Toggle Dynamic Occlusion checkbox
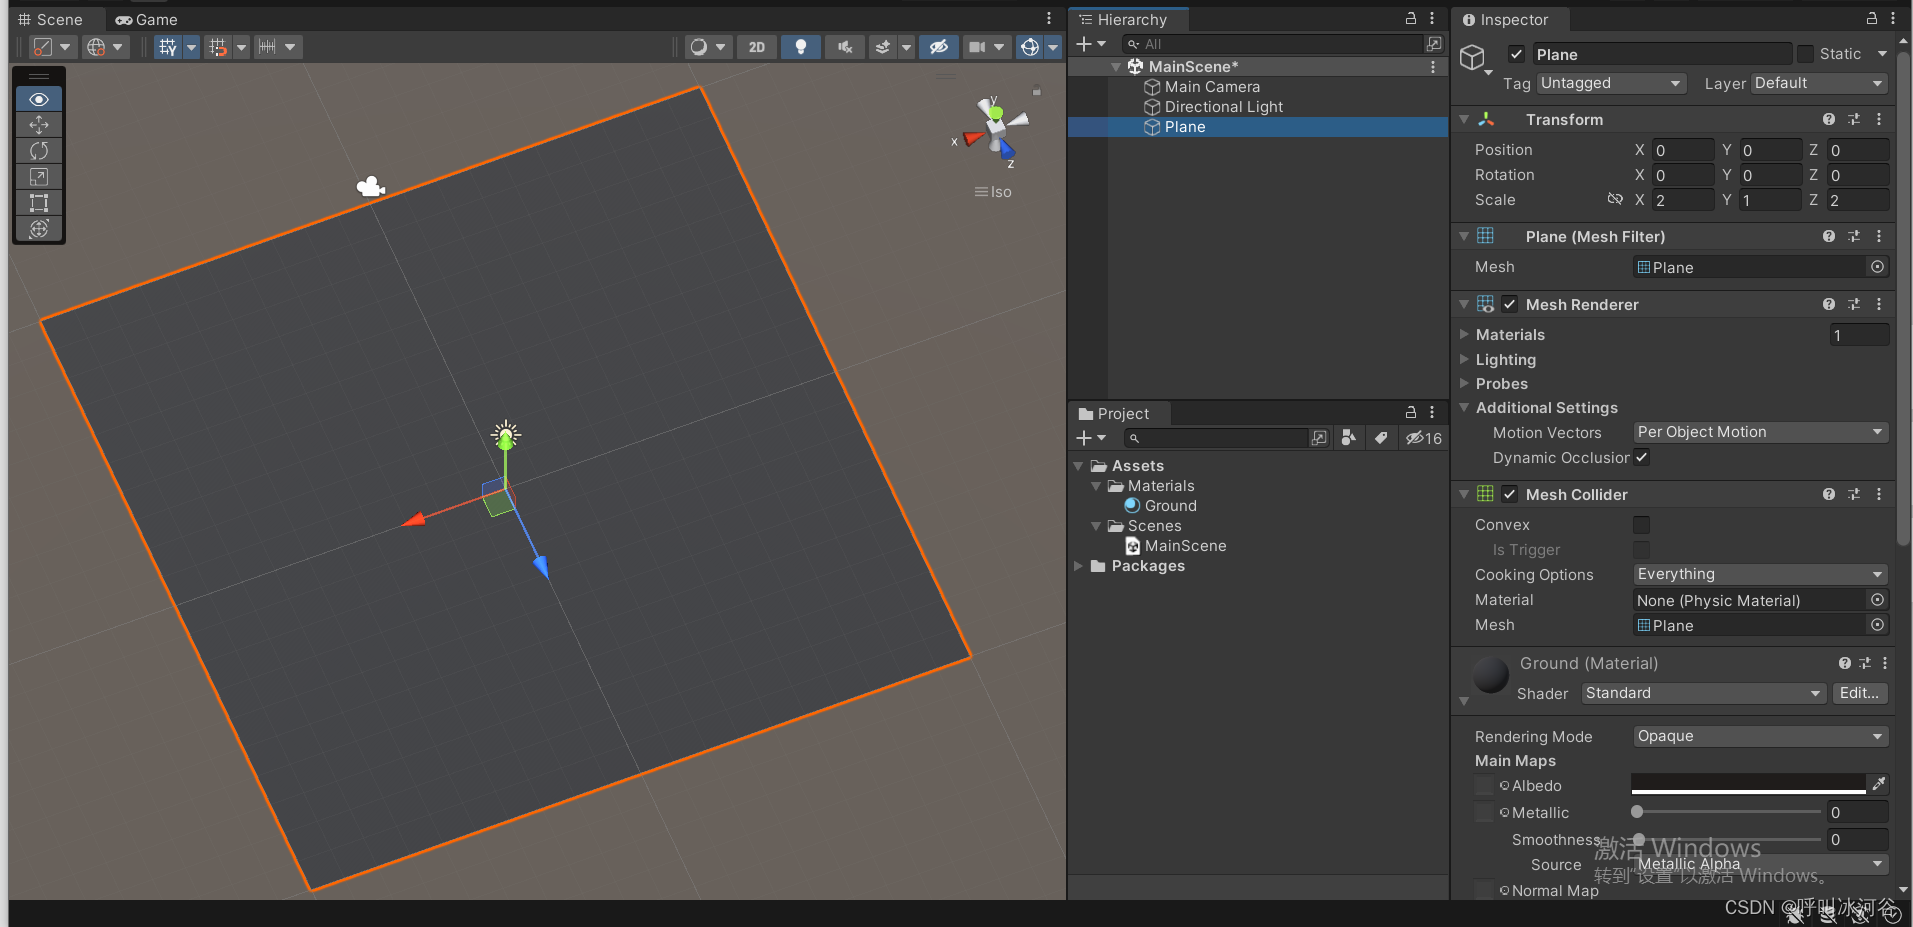1913x927 pixels. [1642, 457]
